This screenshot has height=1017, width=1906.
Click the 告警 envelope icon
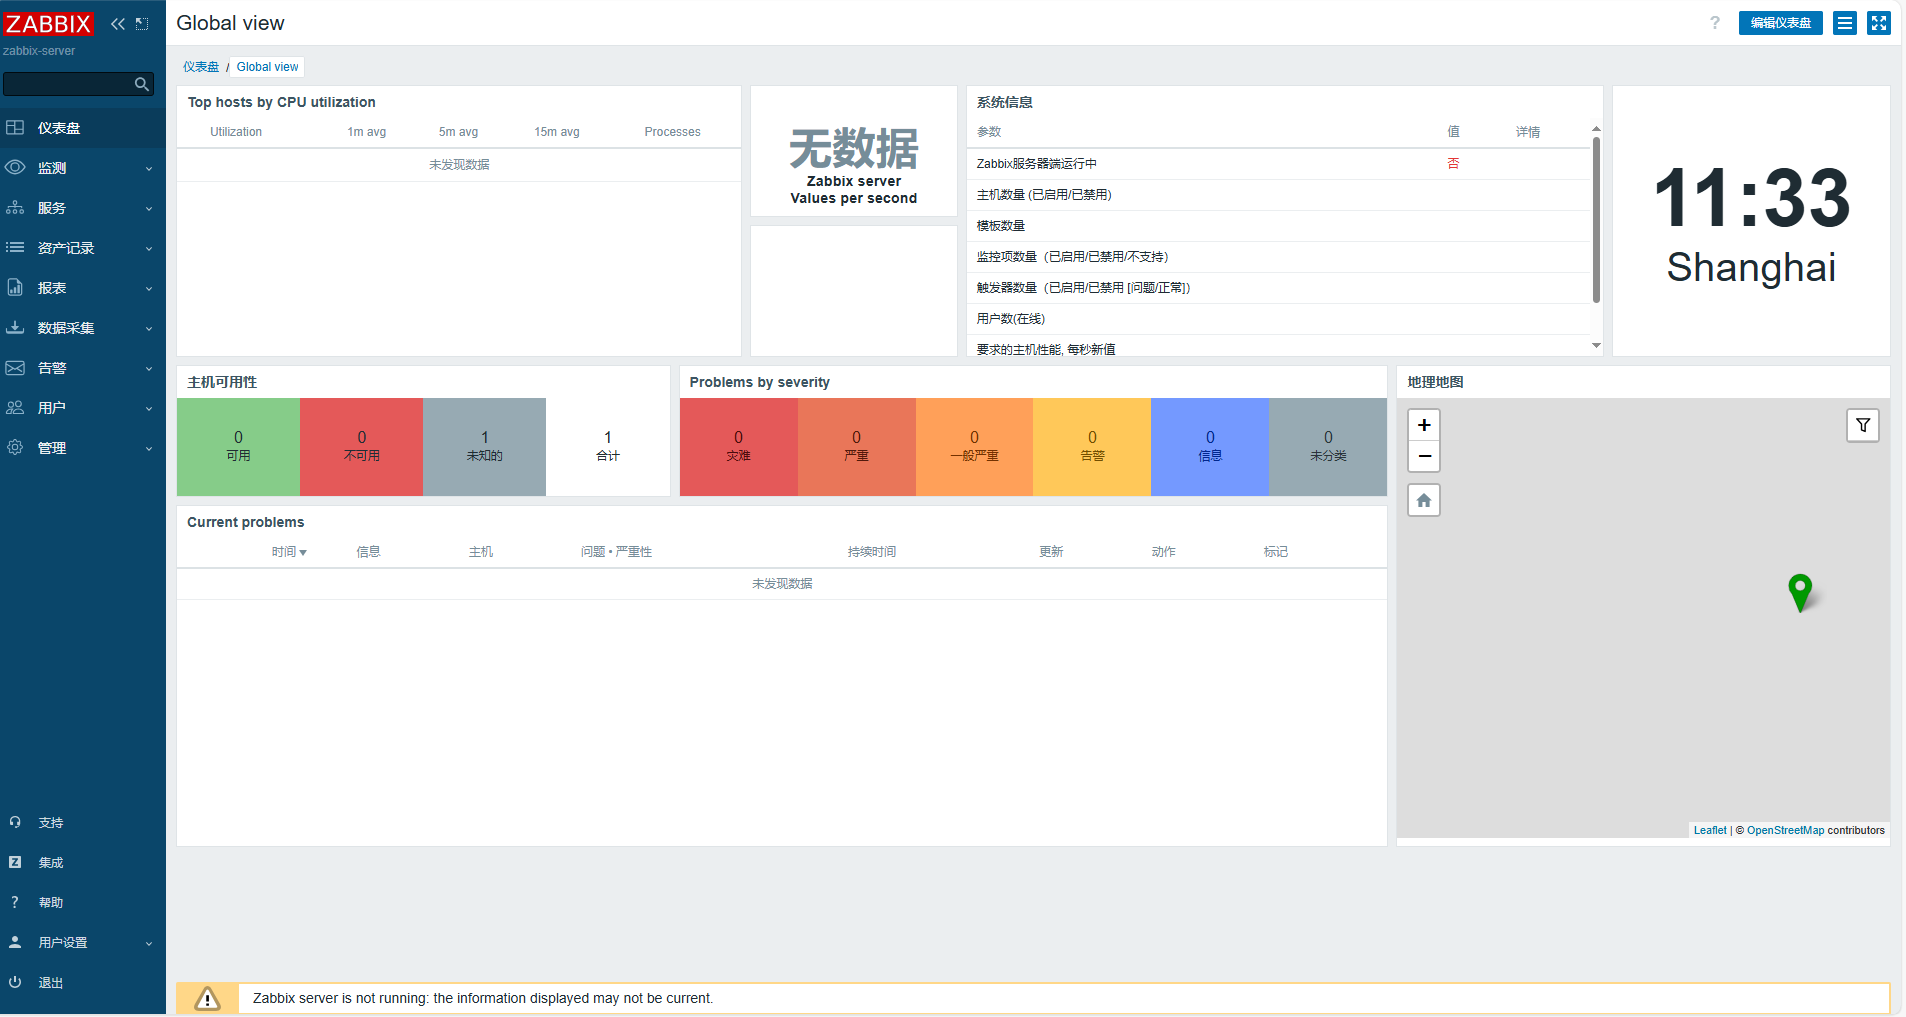click(15, 368)
